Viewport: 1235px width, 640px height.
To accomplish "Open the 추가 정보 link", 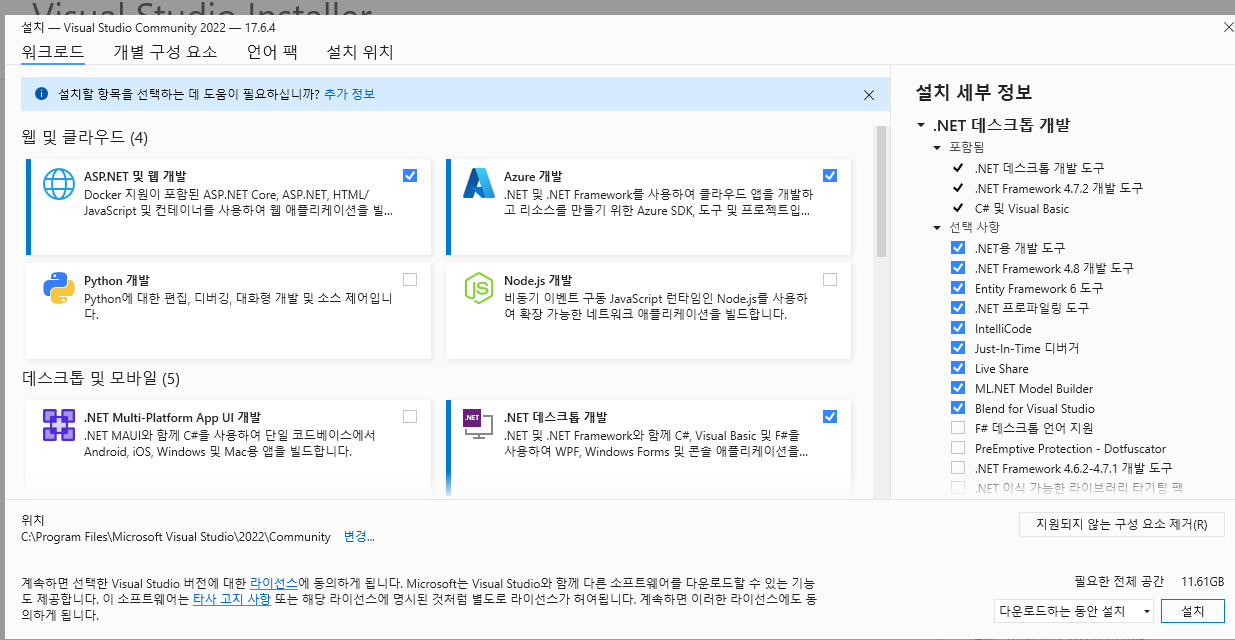I will (349, 94).
